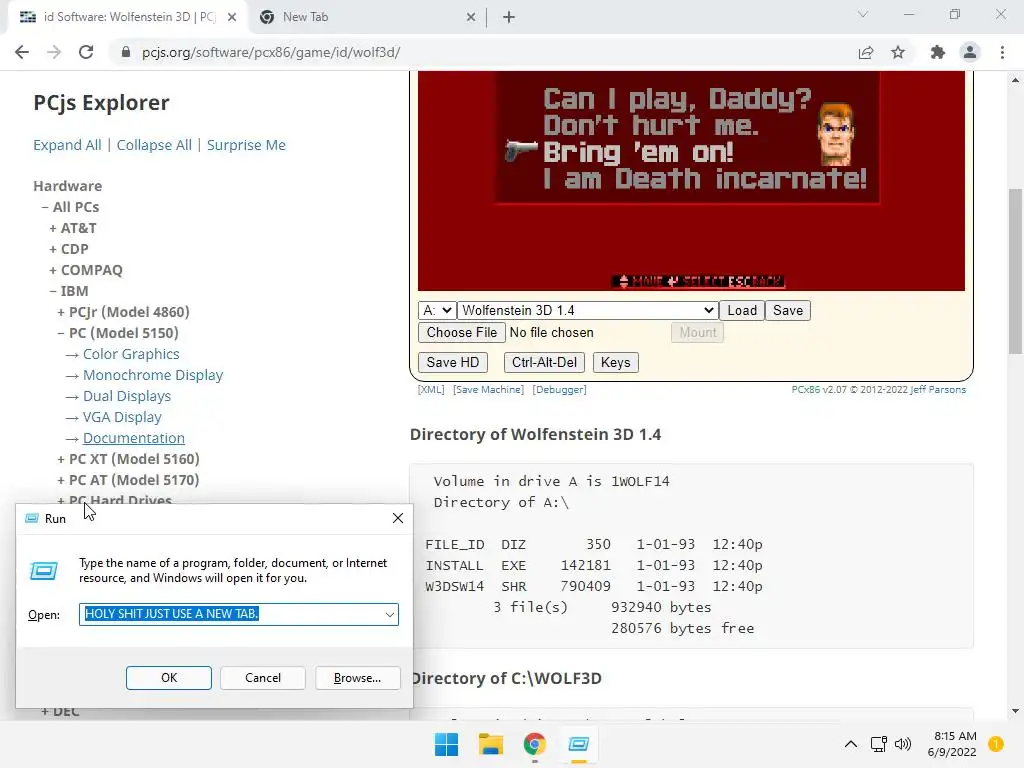
Task: Click the Collapse All link
Action: tap(154, 145)
